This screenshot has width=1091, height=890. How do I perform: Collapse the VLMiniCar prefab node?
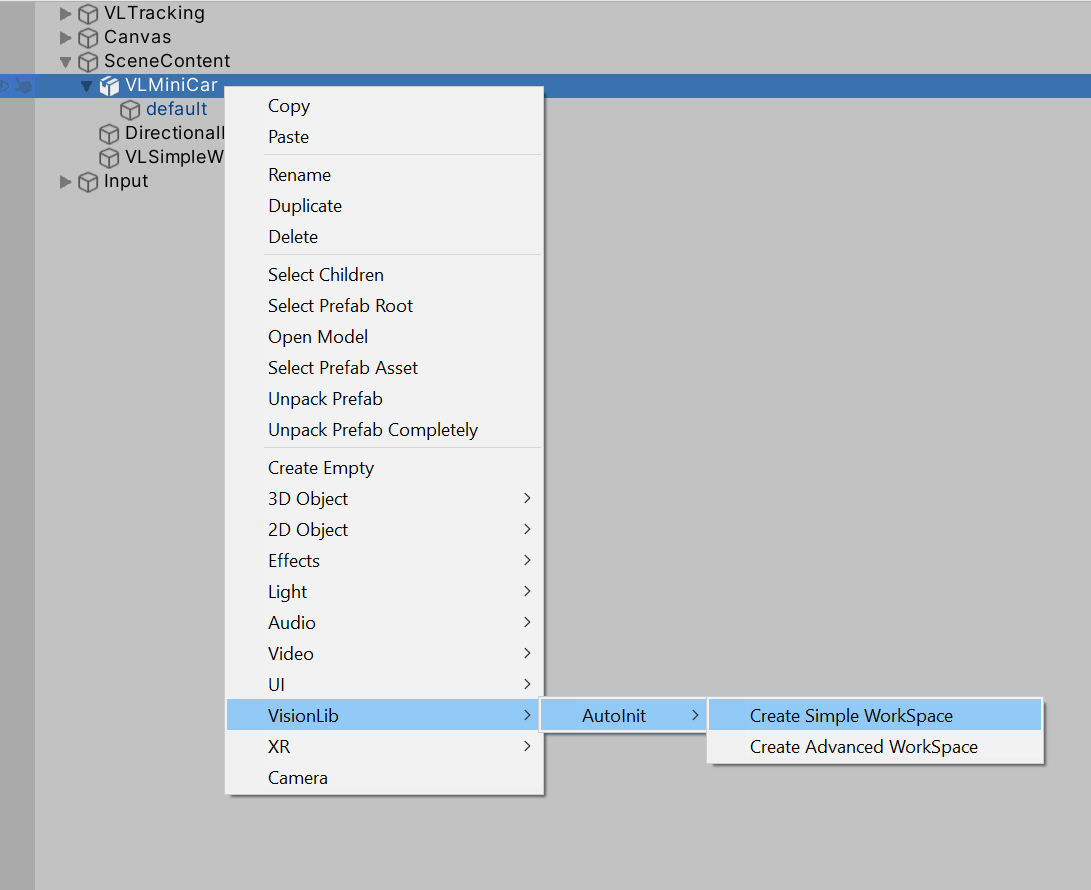coord(86,86)
